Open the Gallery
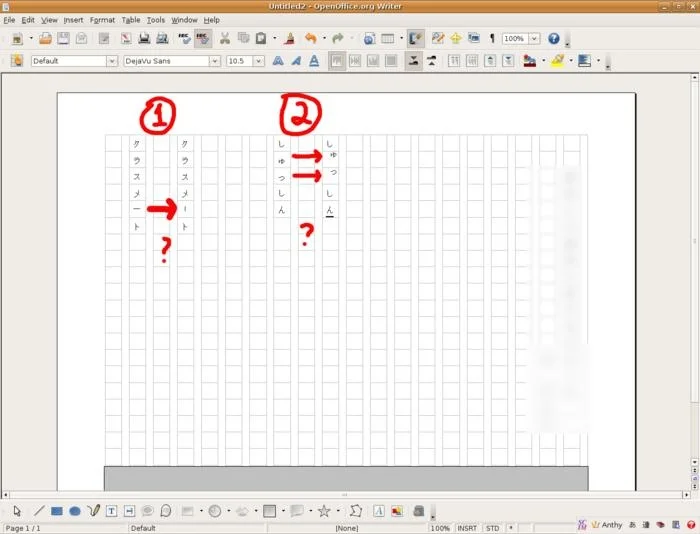Image resolution: width=700 pixels, height=534 pixels. [474, 39]
